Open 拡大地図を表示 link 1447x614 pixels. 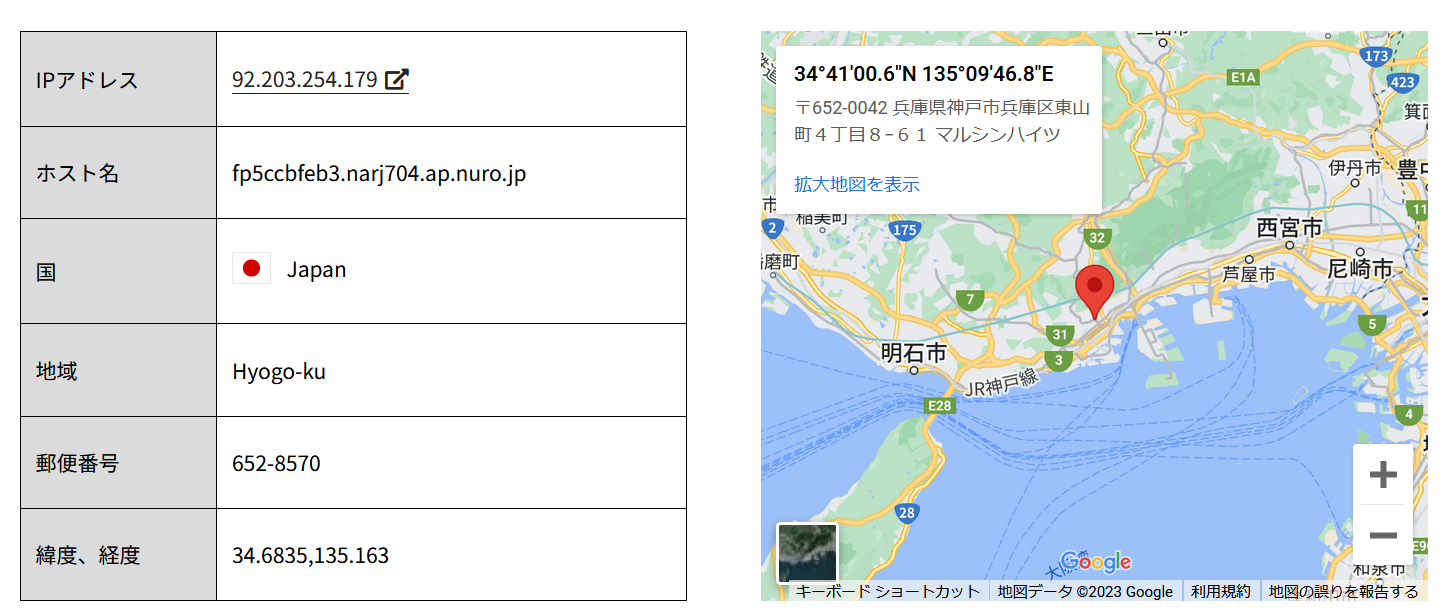[857, 184]
